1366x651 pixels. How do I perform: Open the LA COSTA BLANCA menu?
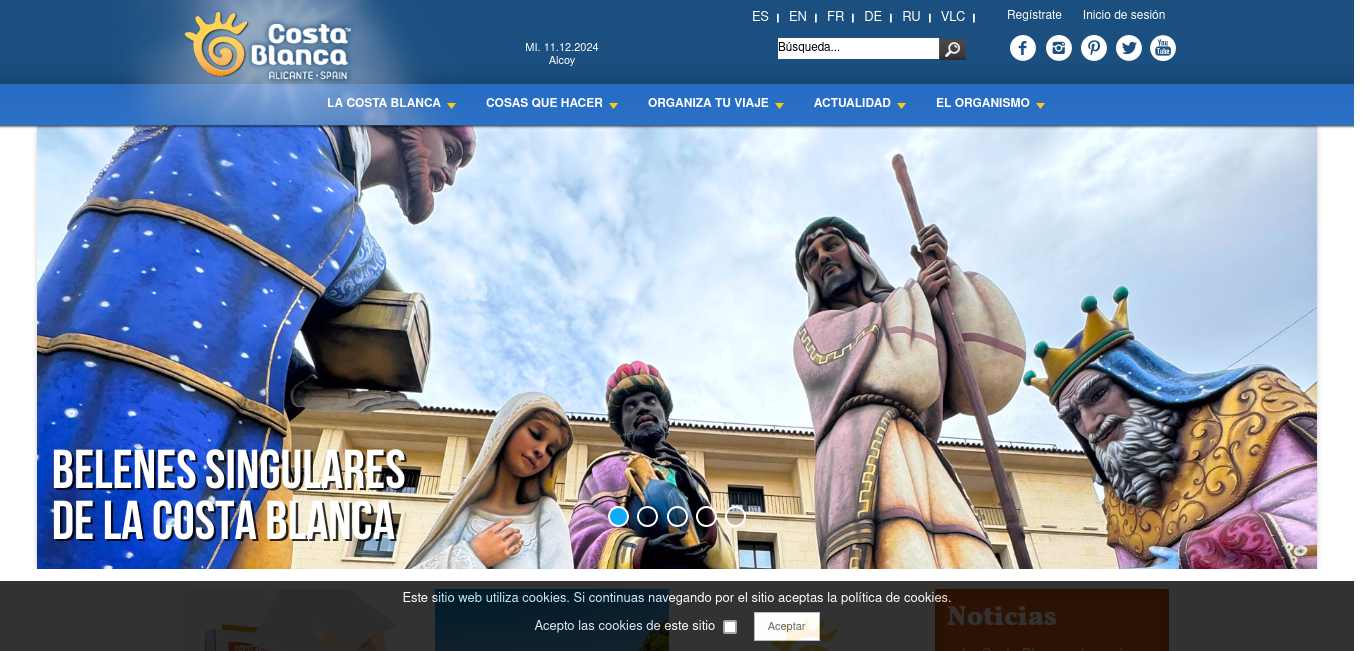point(384,103)
